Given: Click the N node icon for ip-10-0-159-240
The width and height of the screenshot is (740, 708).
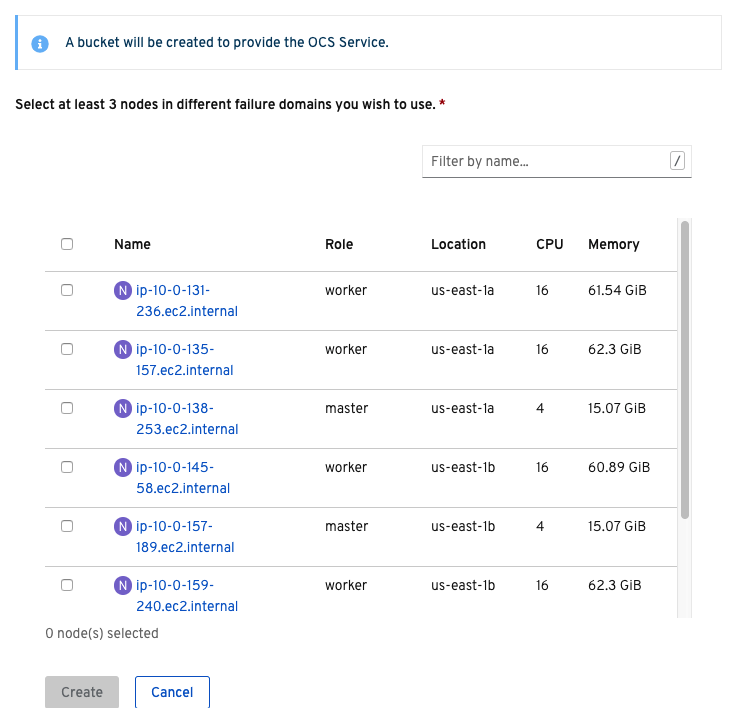Looking at the screenshot, I should (x=123, y=586).
